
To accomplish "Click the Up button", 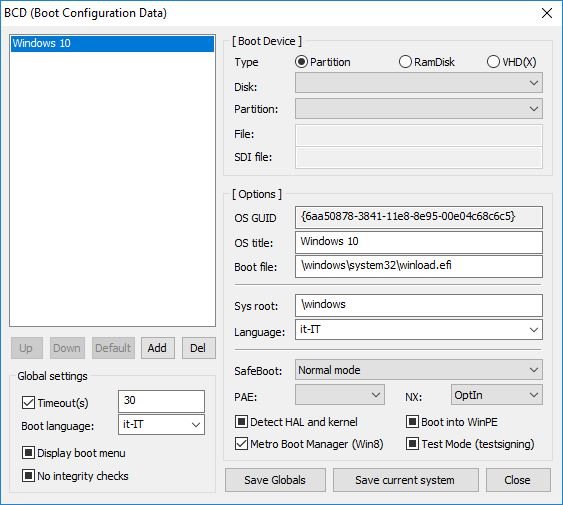I will pyautogui.click(x=27, y=348).
